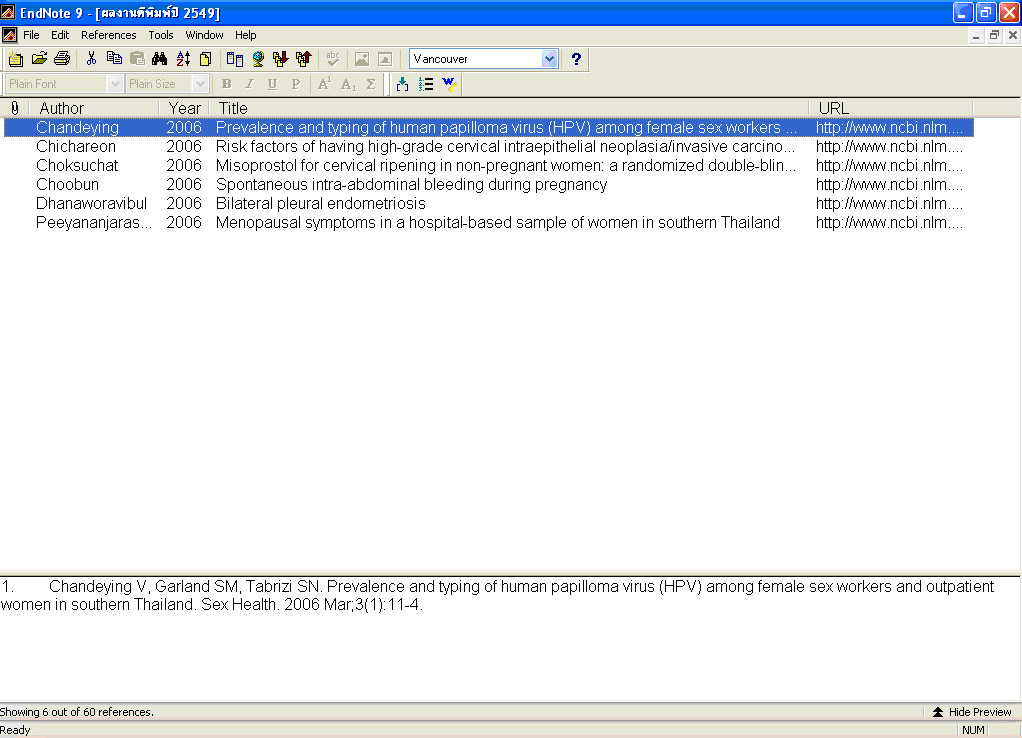Image resolution: width=1022 pixels, height=738 pixels.
Task: Sort references with the A-Z icon
Action: [183, 59]
